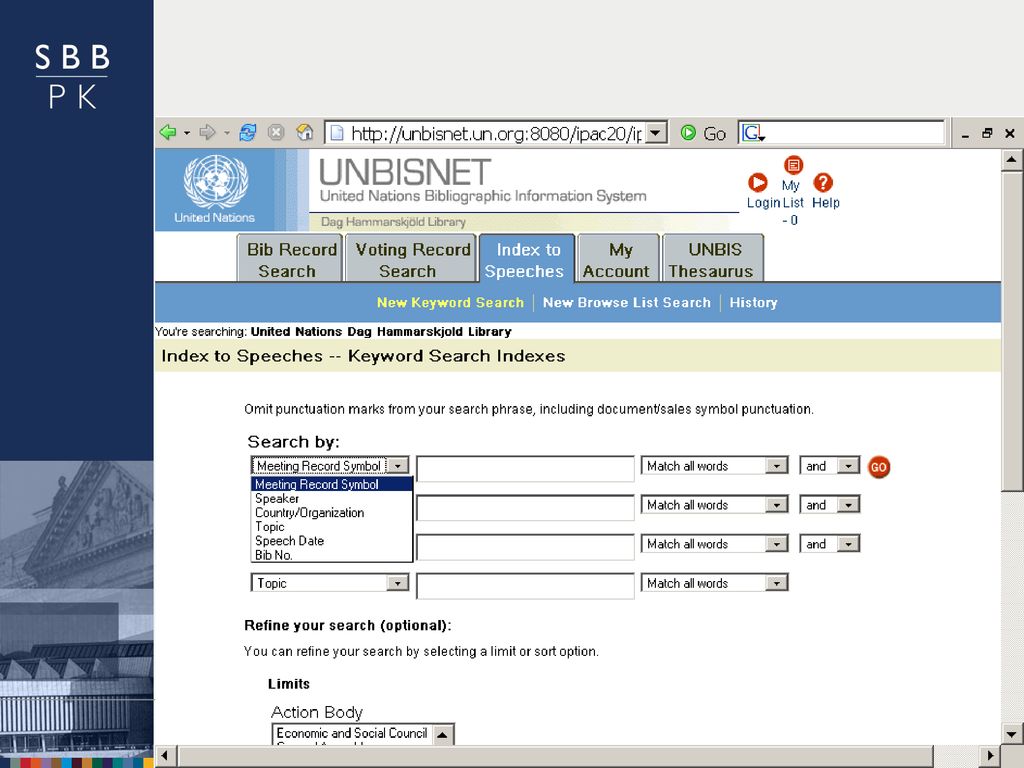
Task: Click the vertical scrollbar up arrow
Action: (x=1012, y=159)
